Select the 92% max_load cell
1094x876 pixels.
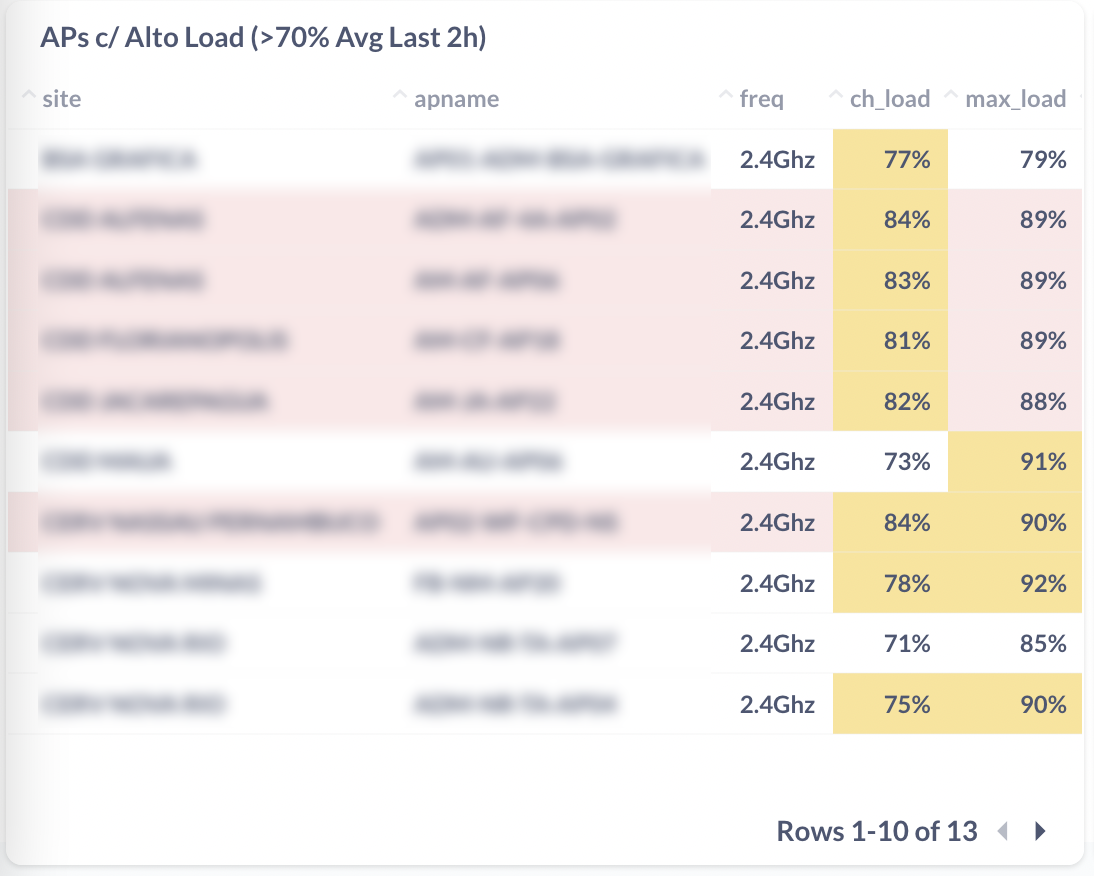[1015, 582]
